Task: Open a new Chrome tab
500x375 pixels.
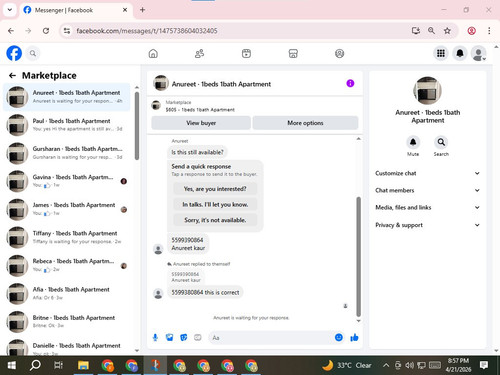Action: pyautogui.click(x=142, y=10)
